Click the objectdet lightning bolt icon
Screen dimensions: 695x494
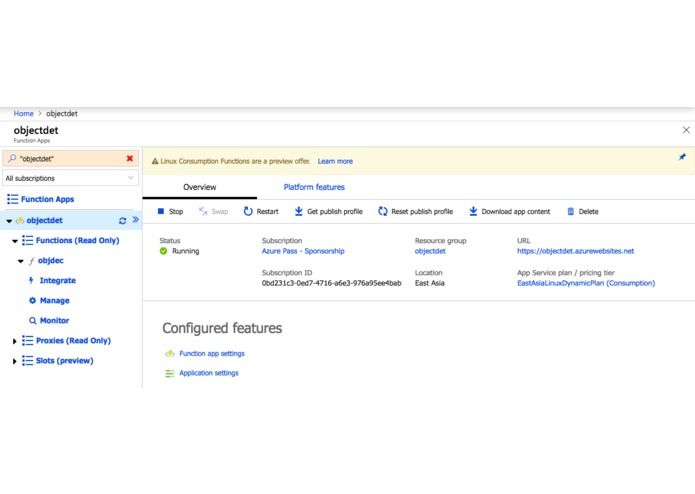pos(20,221)
